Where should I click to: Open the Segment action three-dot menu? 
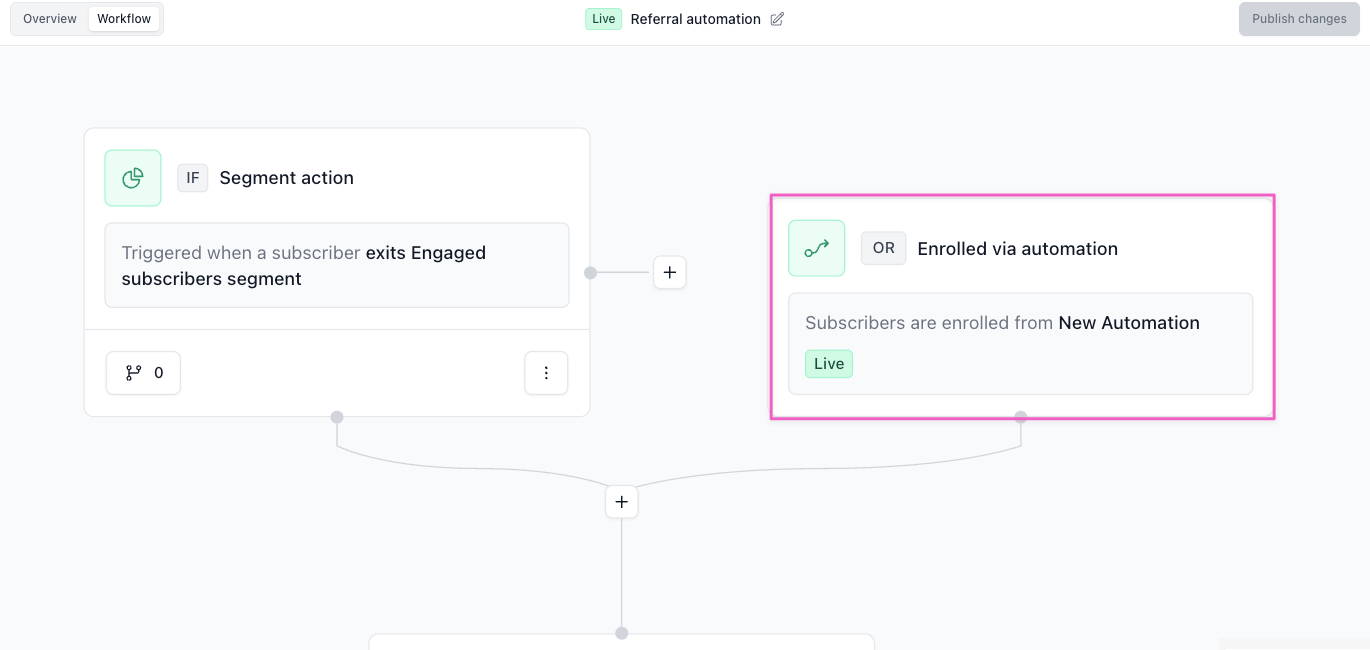point(546,373)
